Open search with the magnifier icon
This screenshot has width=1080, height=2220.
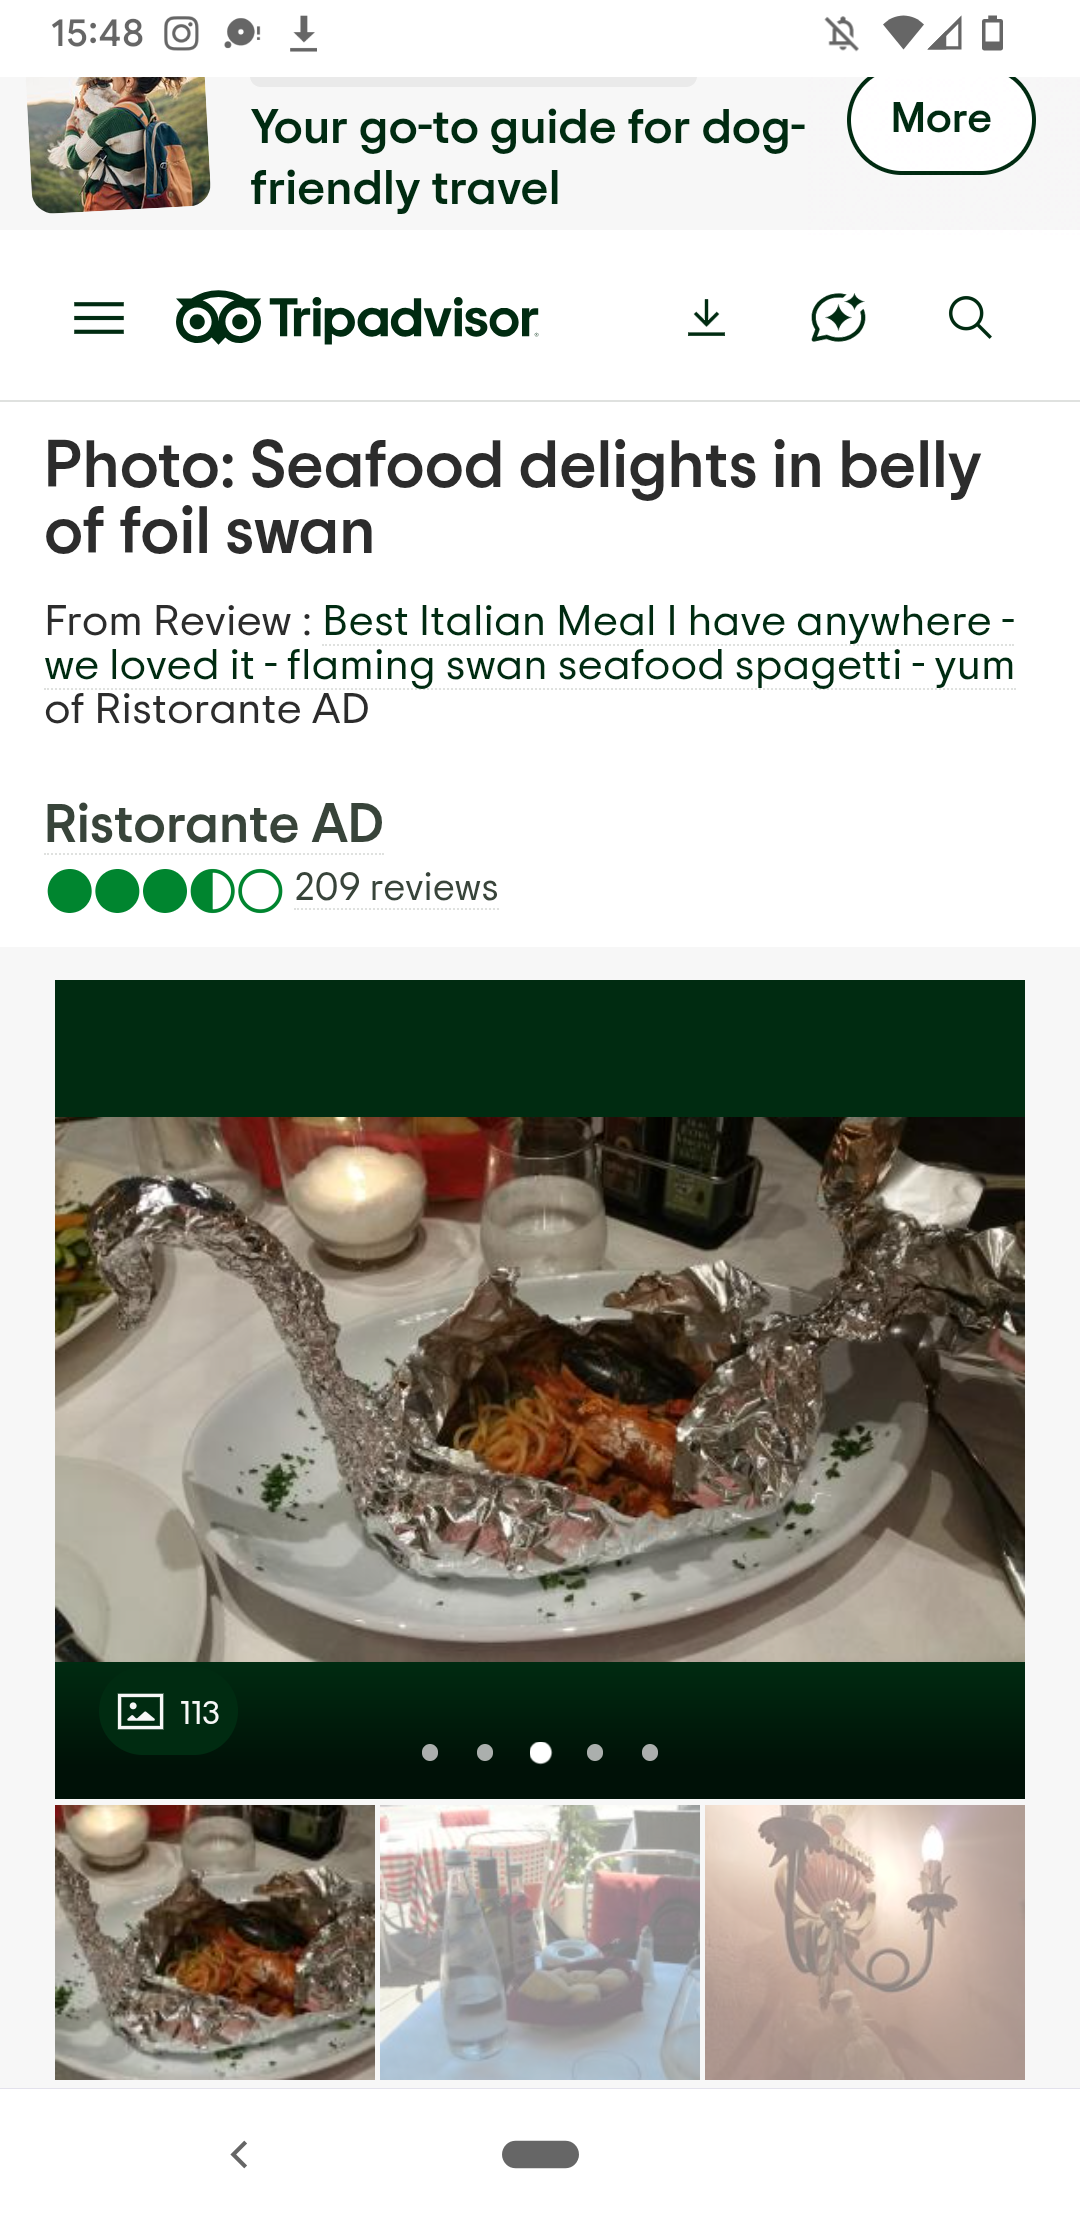[x=970, y=318]
